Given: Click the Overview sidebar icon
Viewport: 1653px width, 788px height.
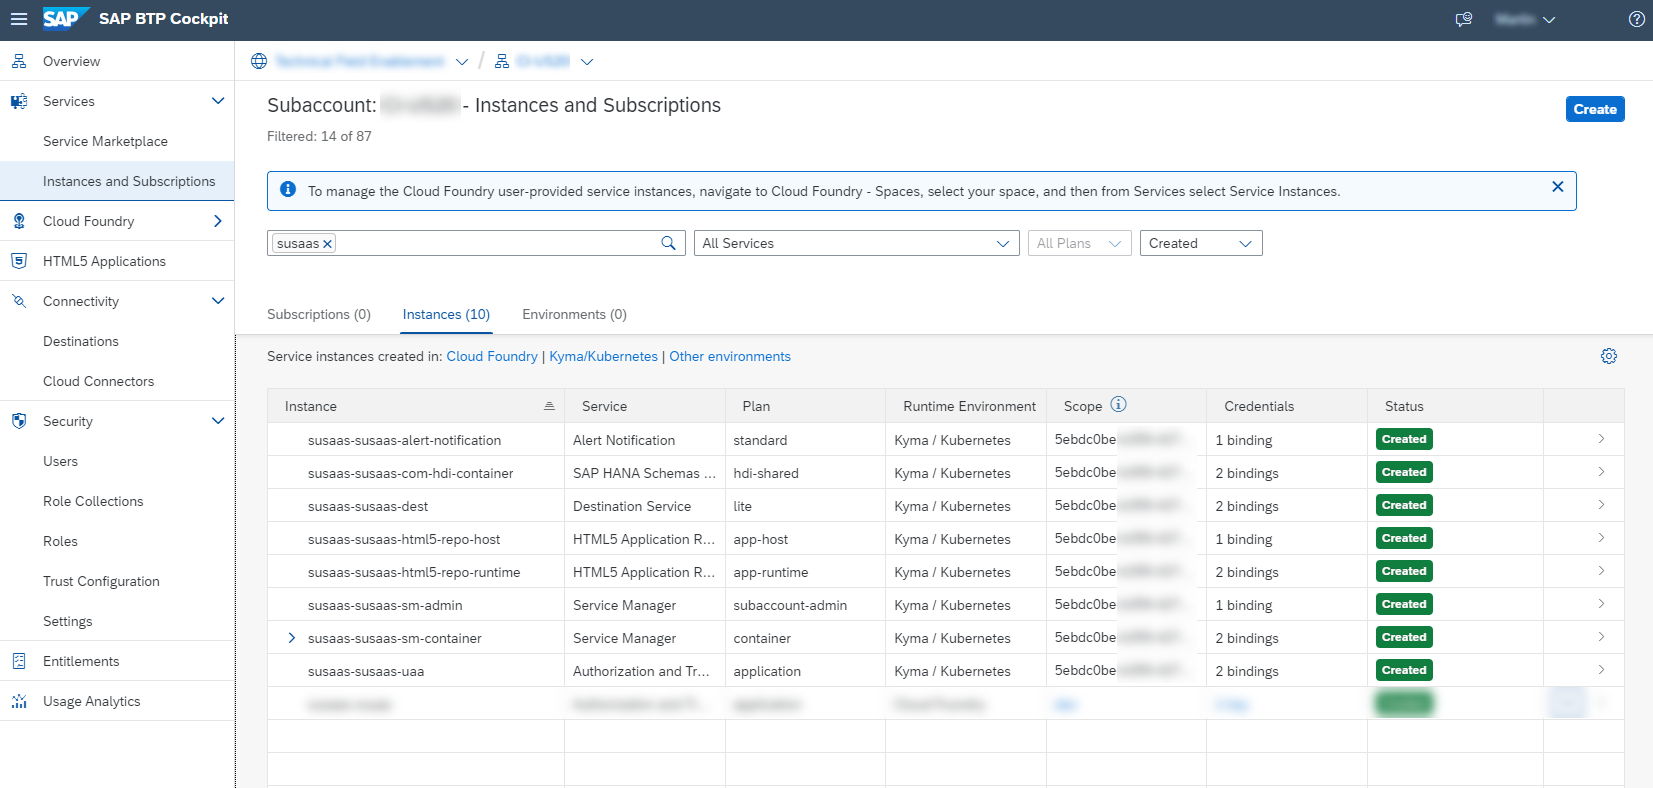Looking at the screenshot, I should click(x=19, y=61).
